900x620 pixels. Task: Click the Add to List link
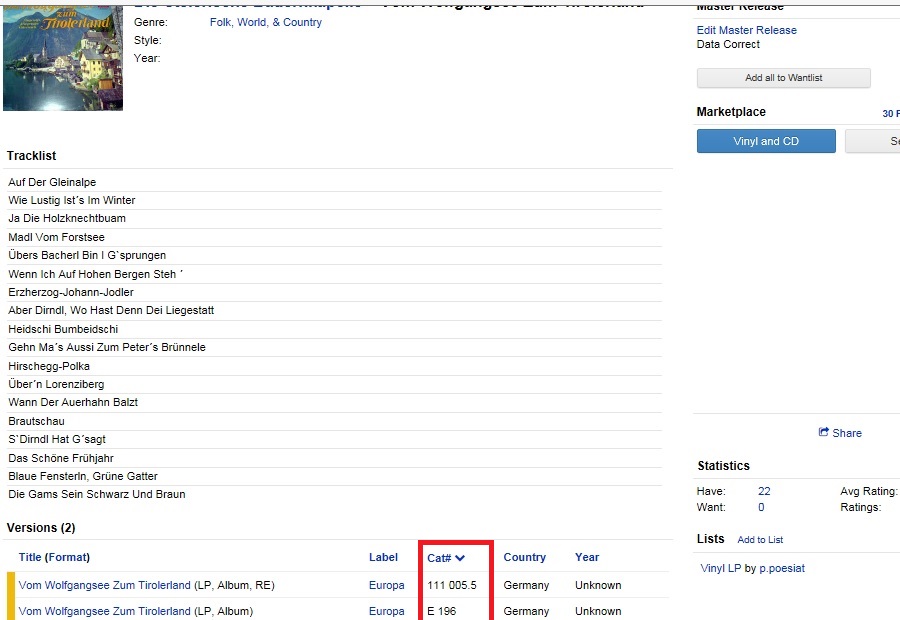760,540
